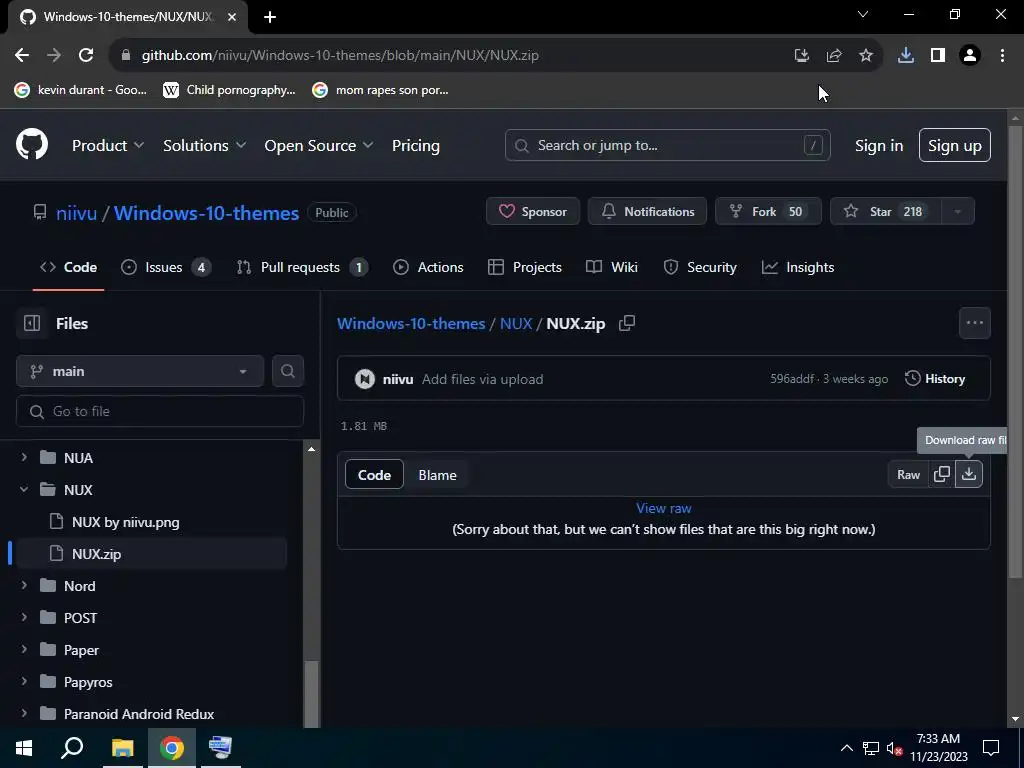Click the search files magnifier button
Screen dimensions: 1024x768
click(288, 371)
